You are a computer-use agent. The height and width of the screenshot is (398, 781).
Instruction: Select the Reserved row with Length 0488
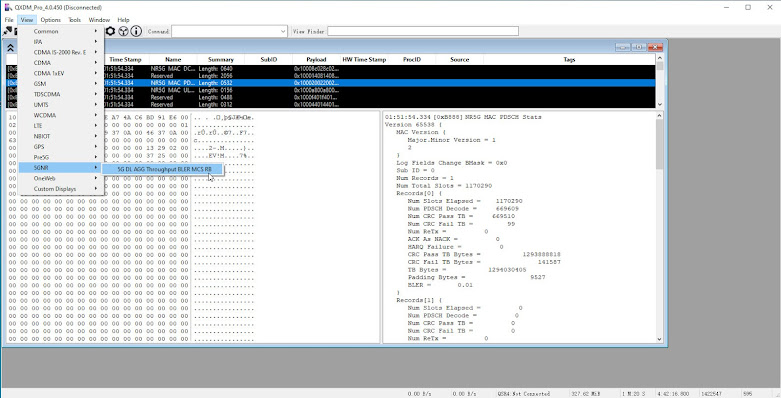330,98
